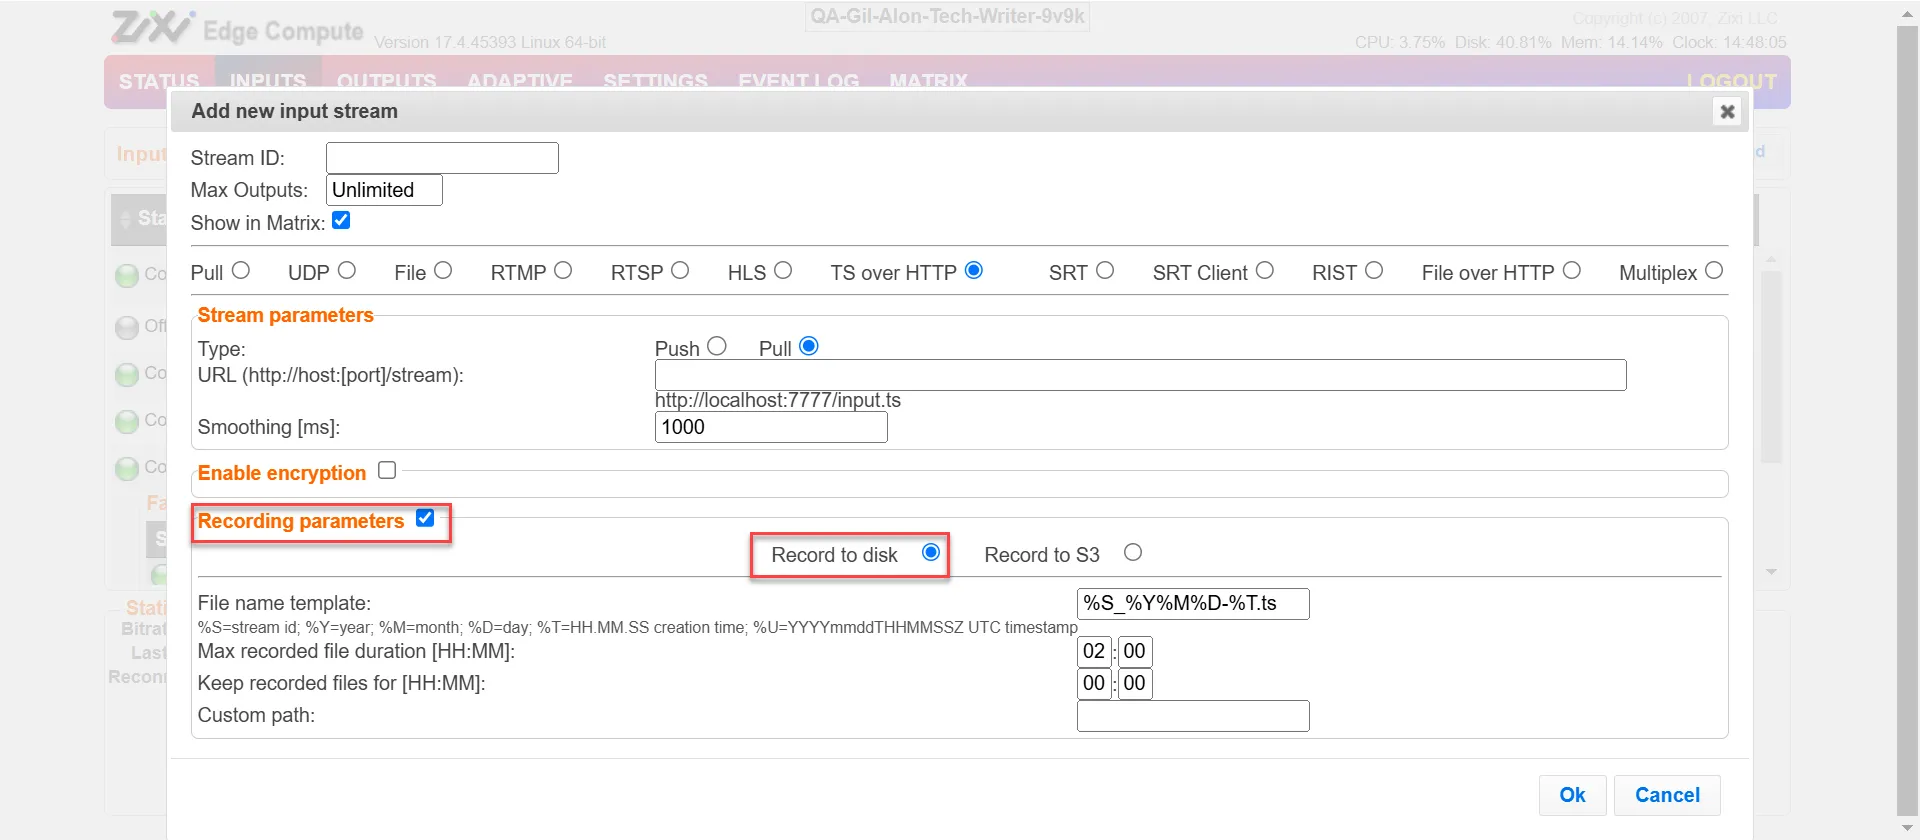This screenshot has width=1920, height=840.
Task: Click the Max Outputs field
Action: click(384, 190)
